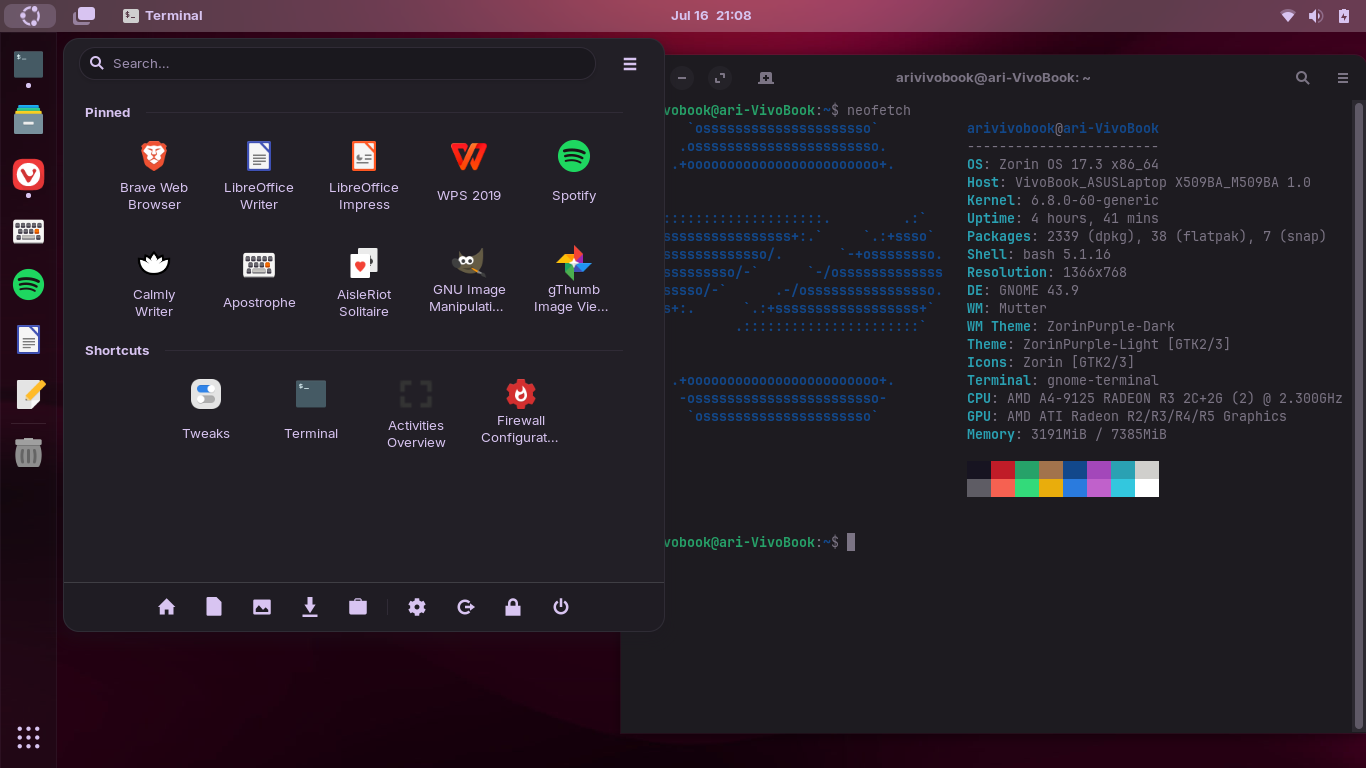Click the 'GPU: AMD ATI Radeon' line

(1127, 416)
